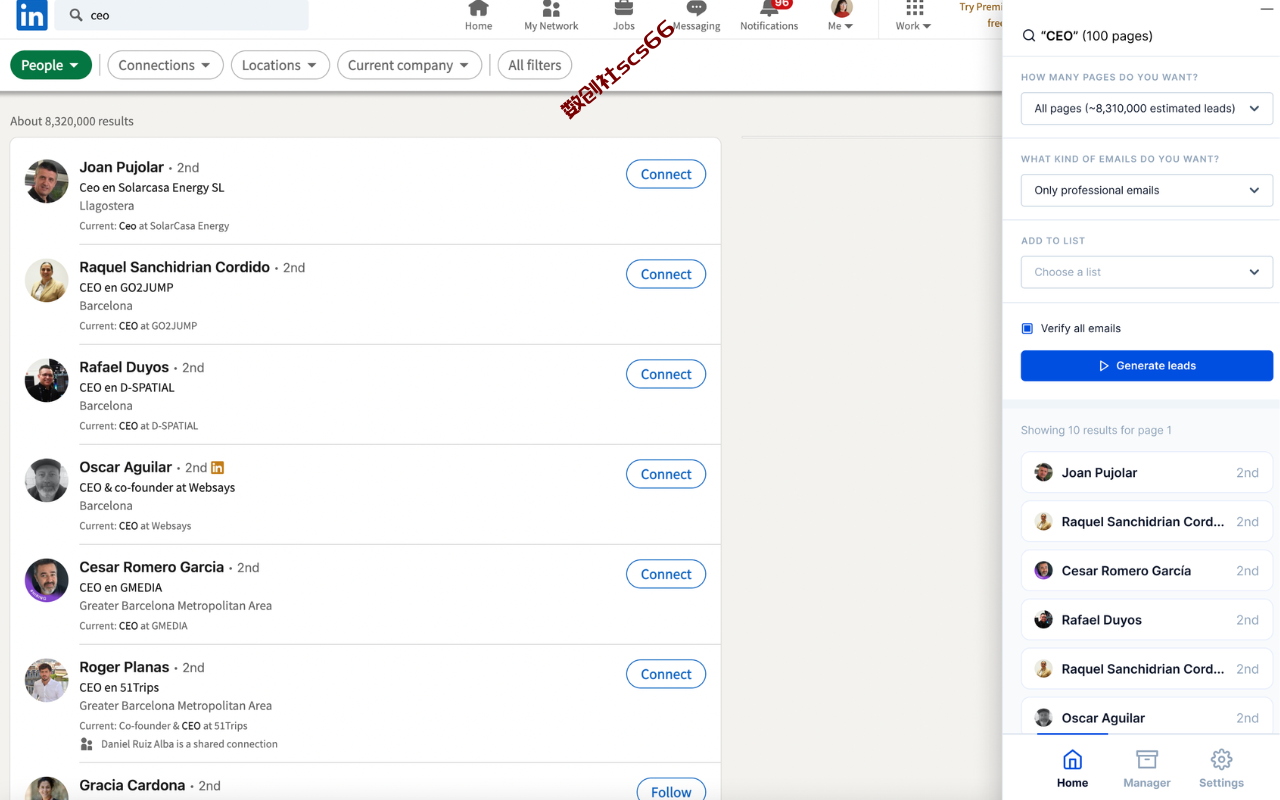Image resolution: width=1280 pixels, height=800 pixels.
Task: Click the Generate leads button
Action: (1147, 366)
